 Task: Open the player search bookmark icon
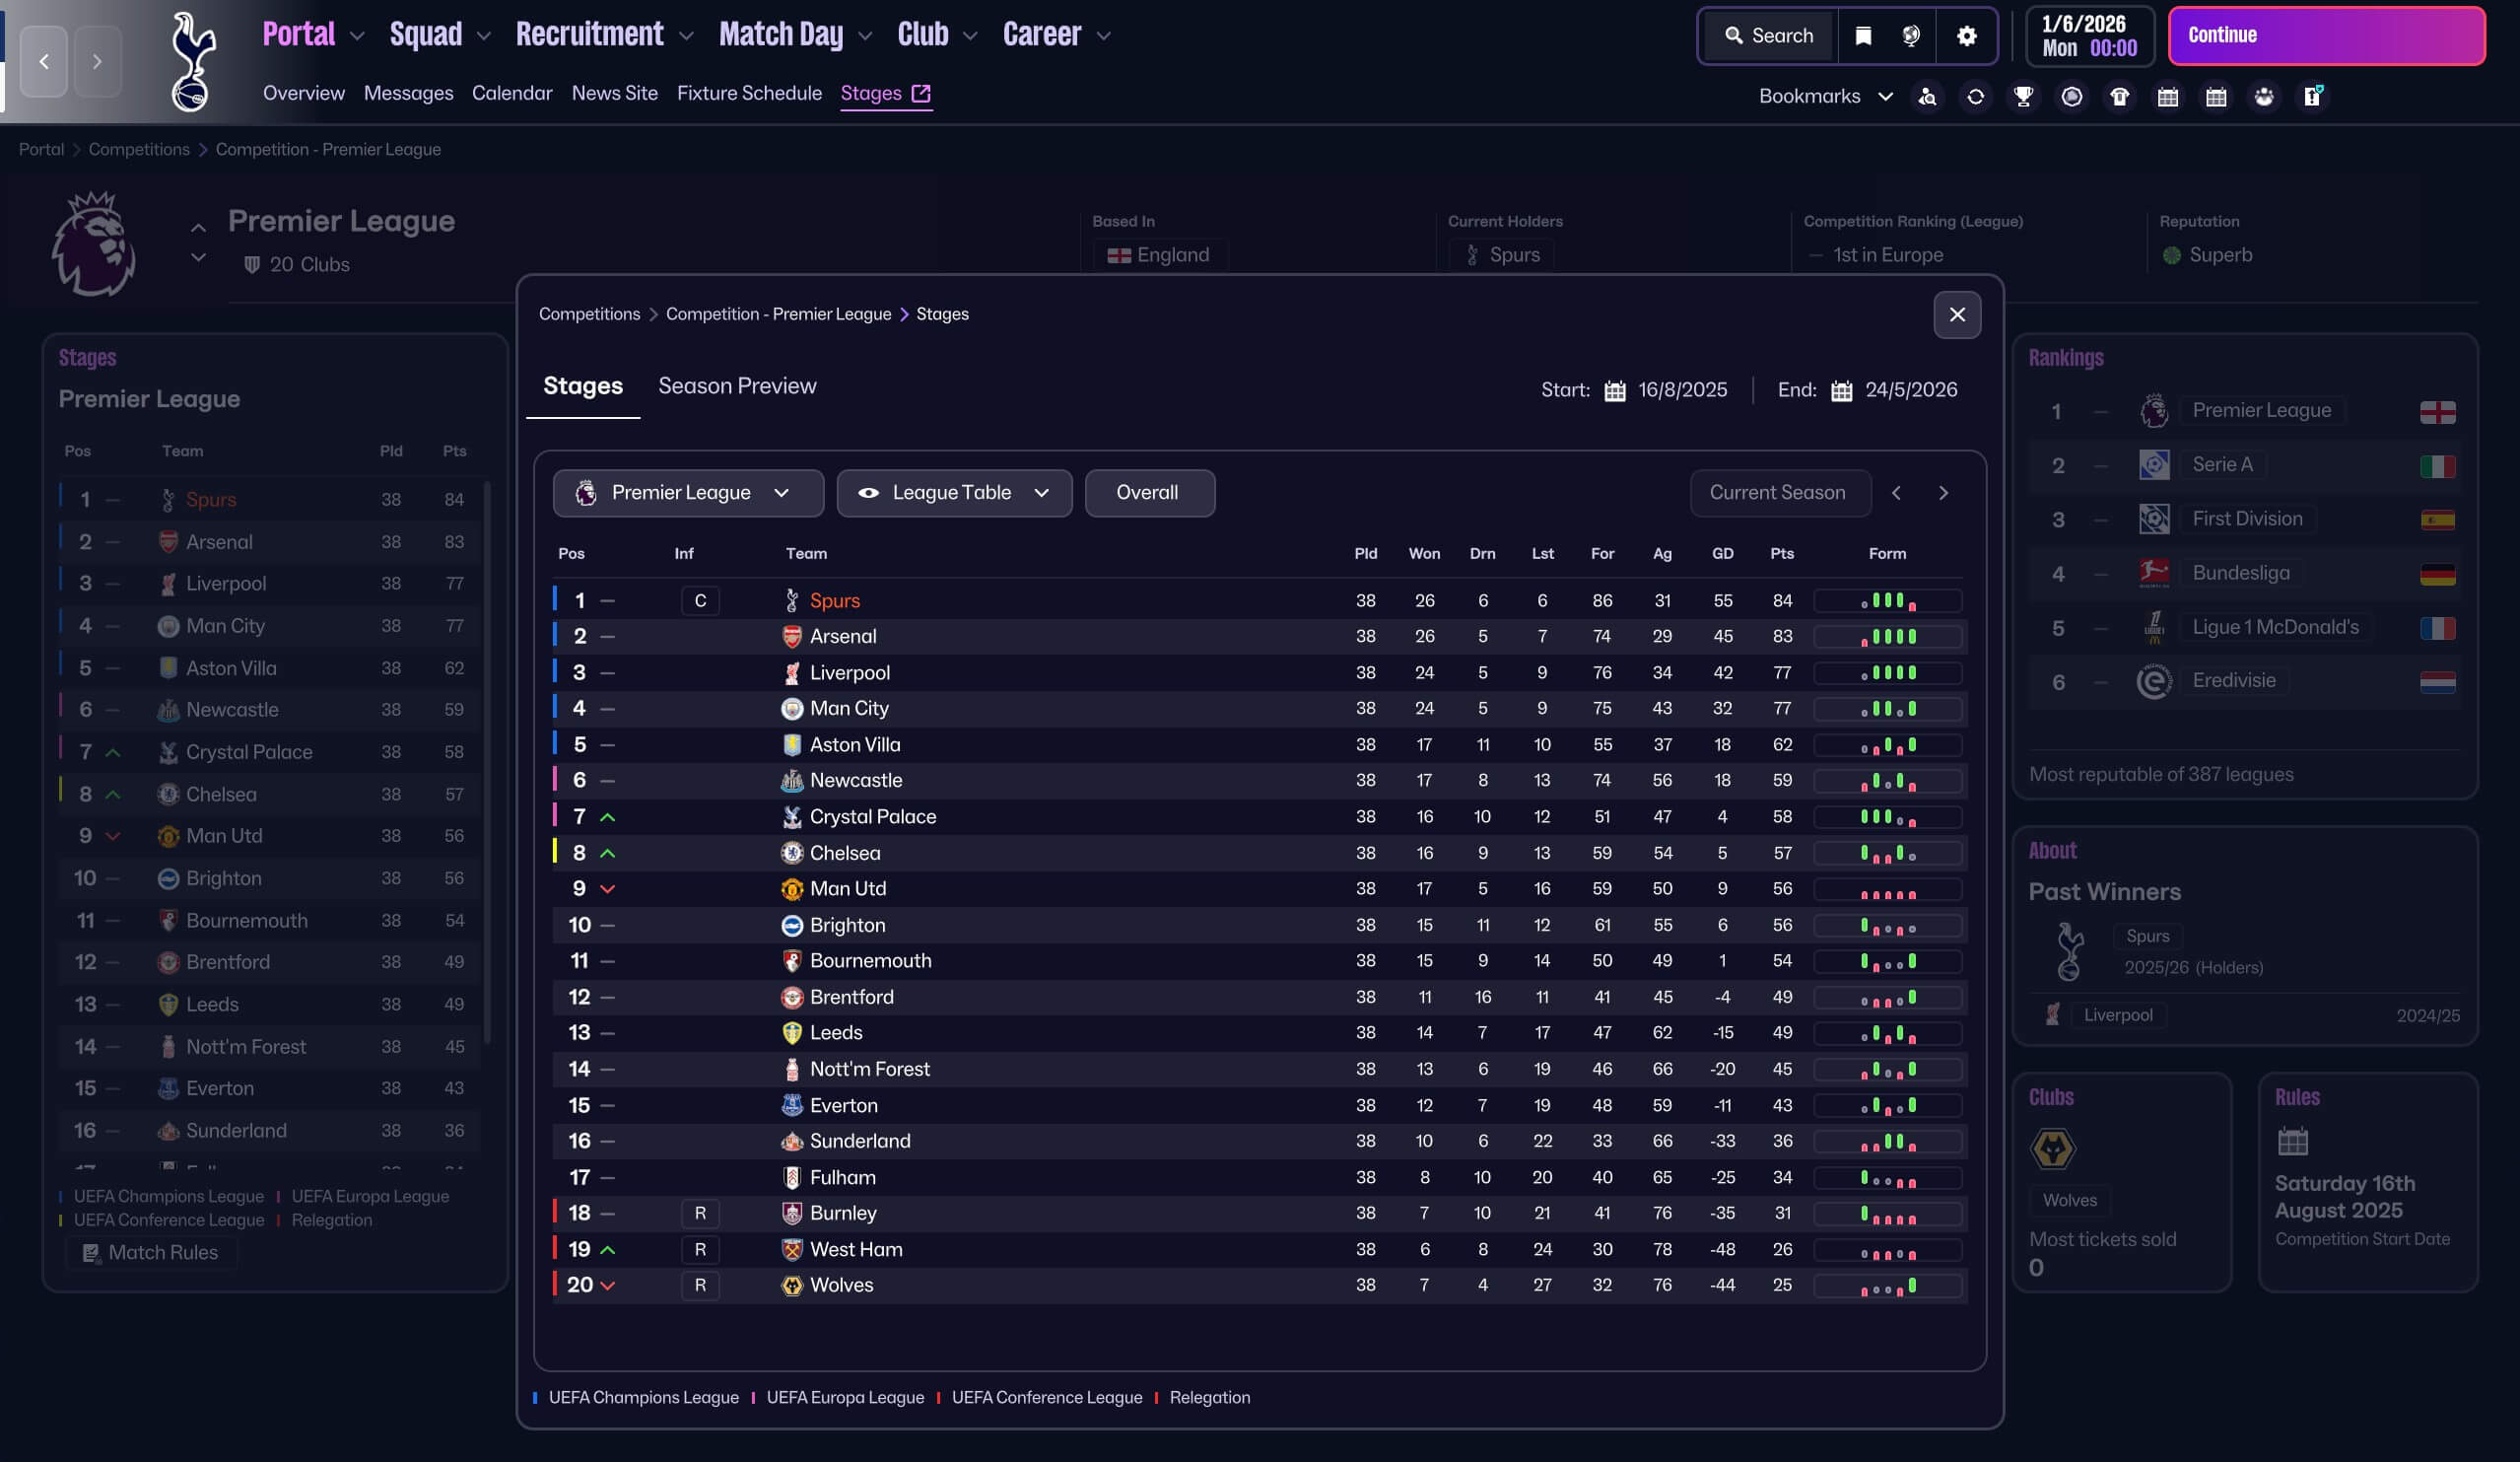coord(1927,96)
